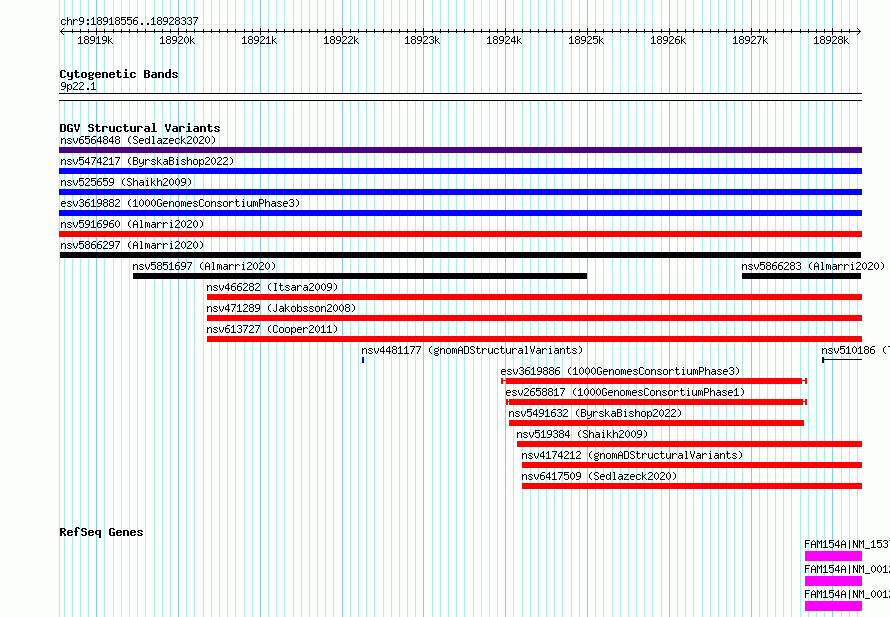The image size is (890, 617).
Task: Open nsv5491632 (ByrskaBishop2022) variant label
Action: (x=595, y=413)
